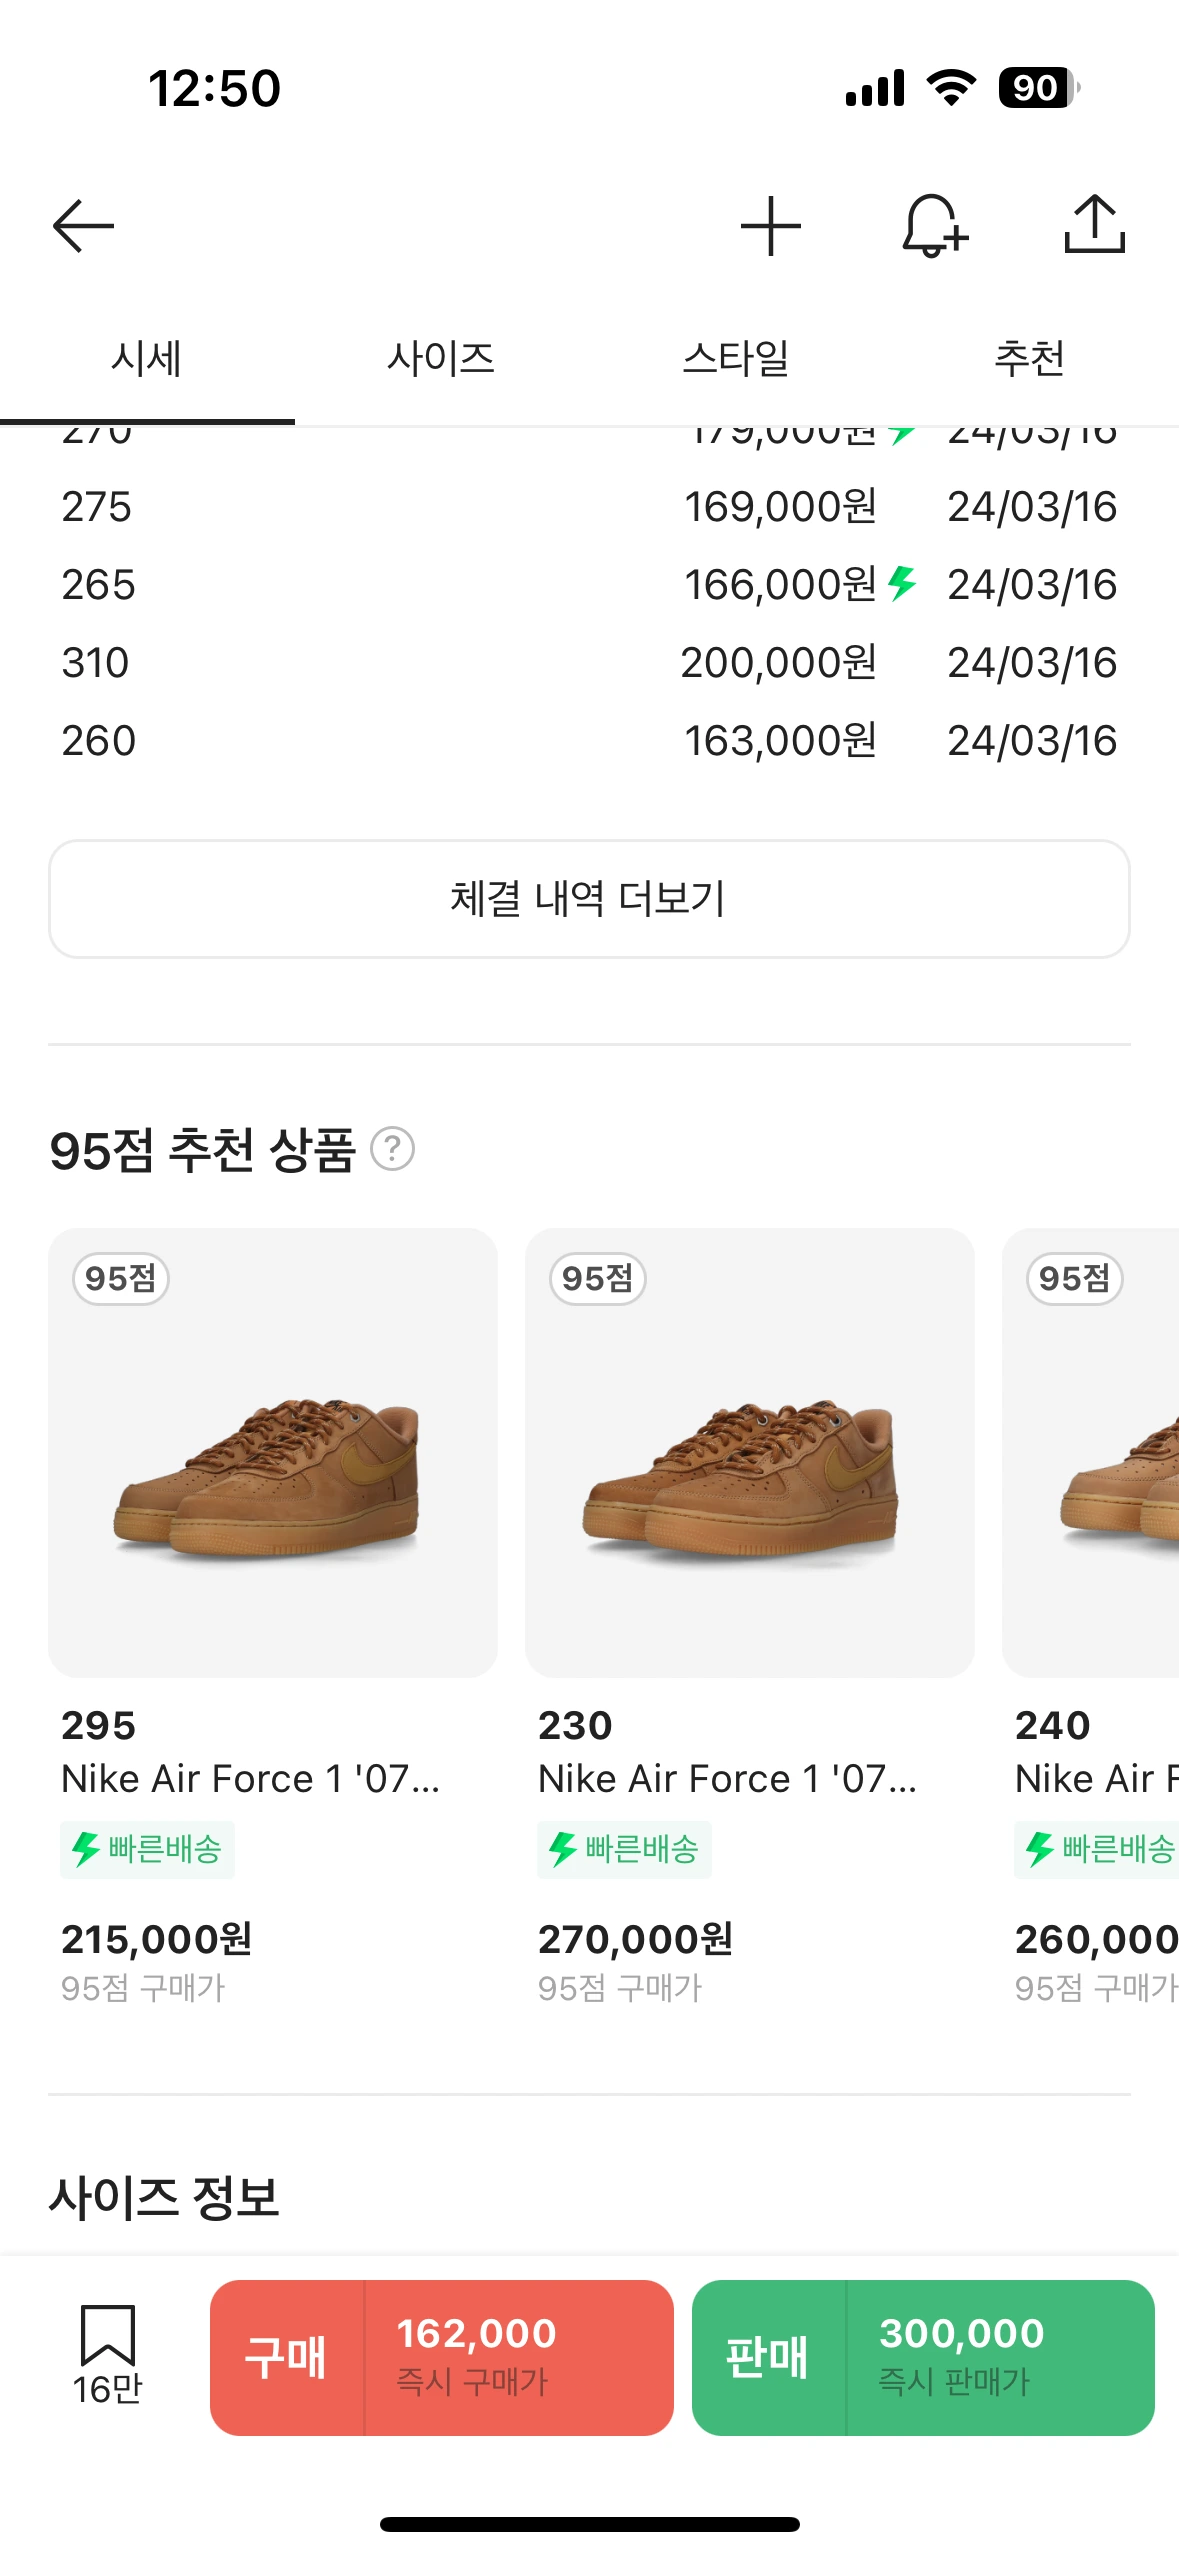Switch to the 시세 tab
The height and width of the screenshot is (2556, 1179).
[147, 359]
